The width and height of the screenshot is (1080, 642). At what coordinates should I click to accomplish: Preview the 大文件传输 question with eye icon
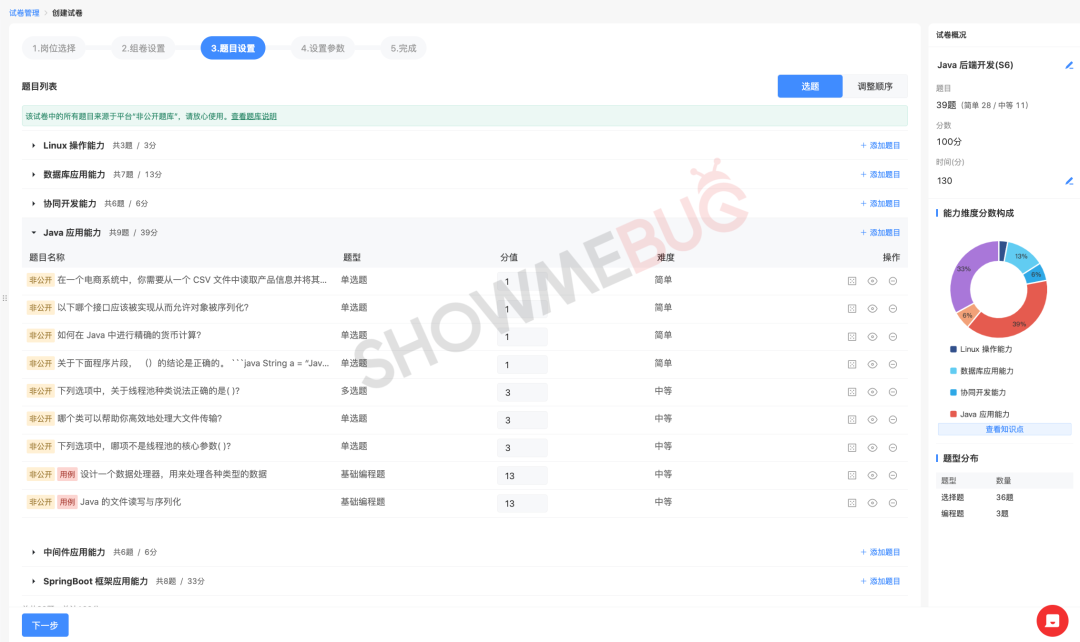tap(872, 420)
